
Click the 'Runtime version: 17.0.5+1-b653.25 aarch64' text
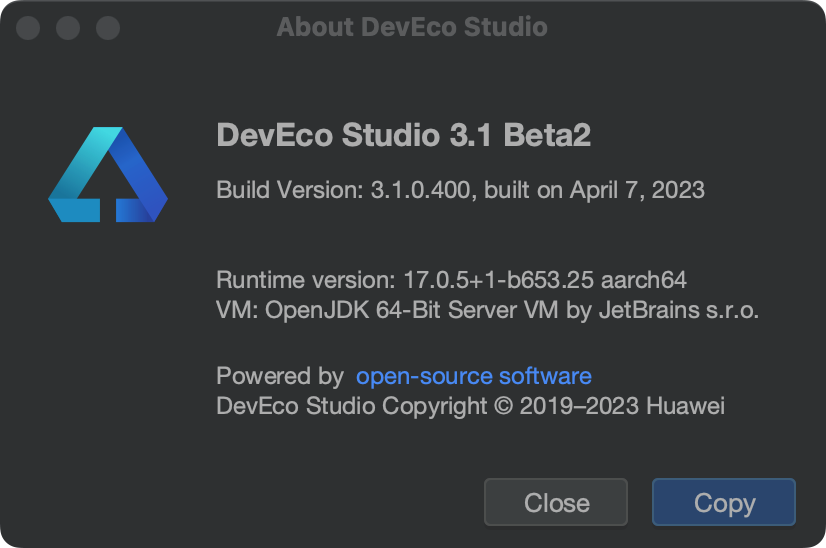pyautogui.click(x=451, y=280)
